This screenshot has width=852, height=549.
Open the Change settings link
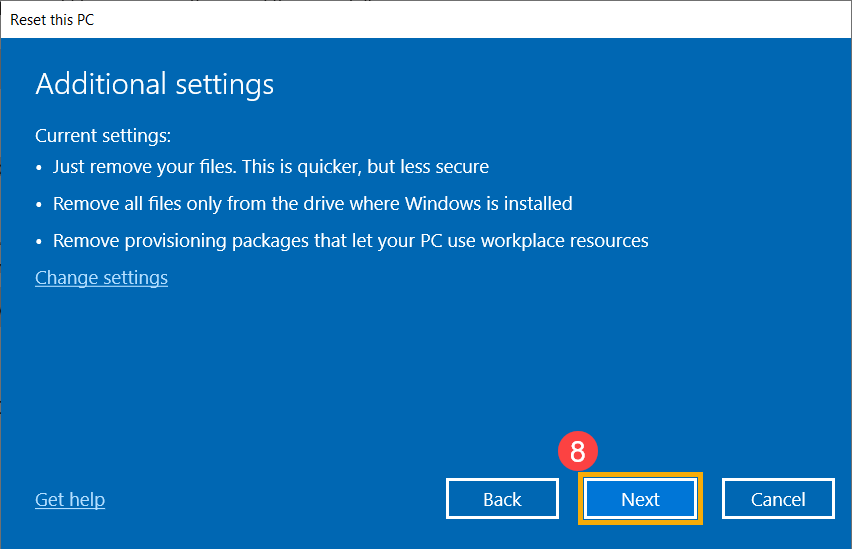(x=102, y=278)
